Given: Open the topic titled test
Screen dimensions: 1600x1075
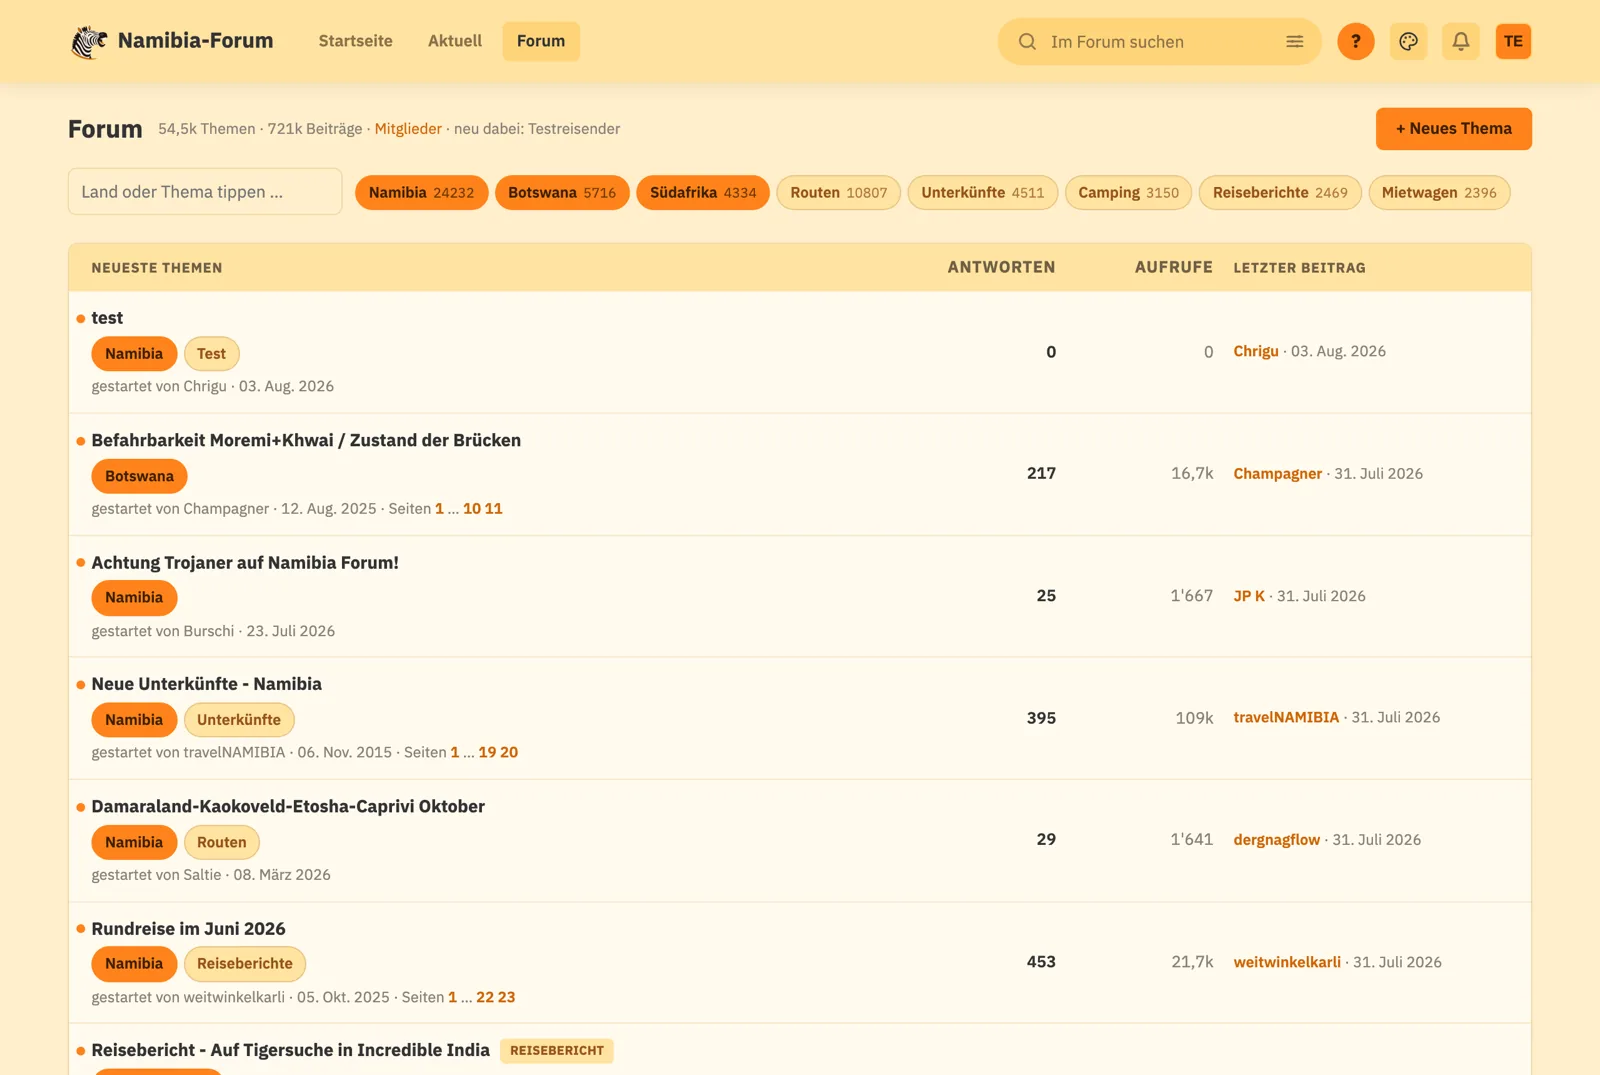Looking at the screenshot, I should 107,318.
